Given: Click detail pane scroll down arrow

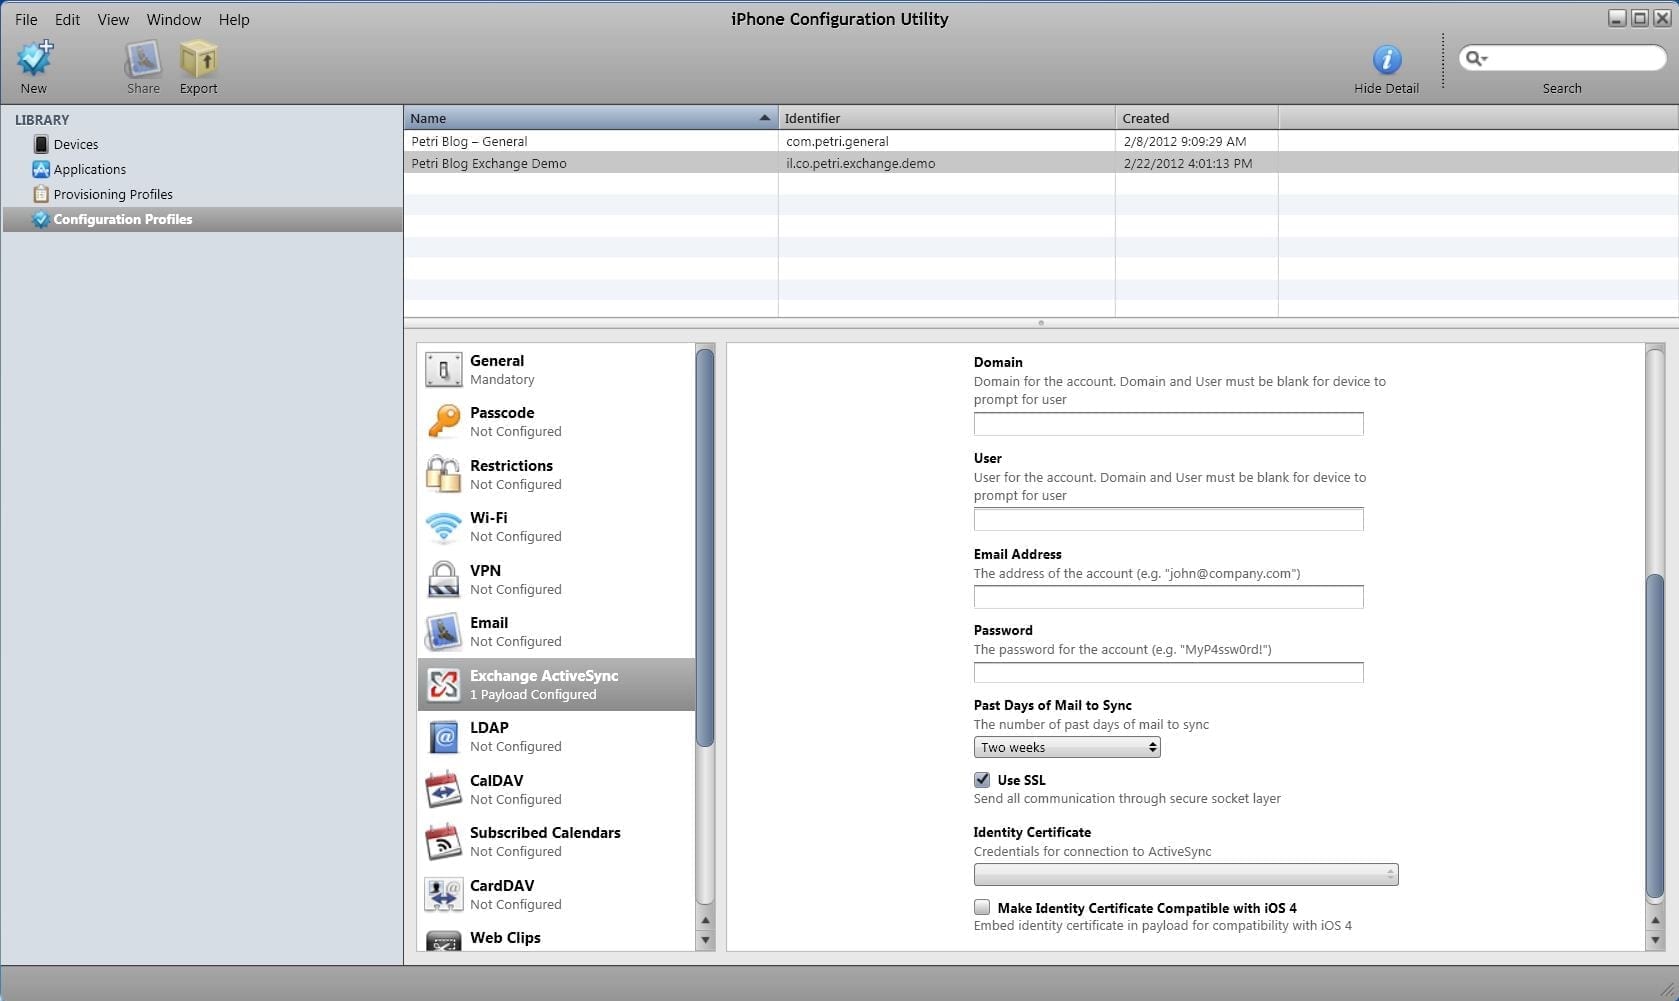Looking at the screenshot, I should [1655, 940].
